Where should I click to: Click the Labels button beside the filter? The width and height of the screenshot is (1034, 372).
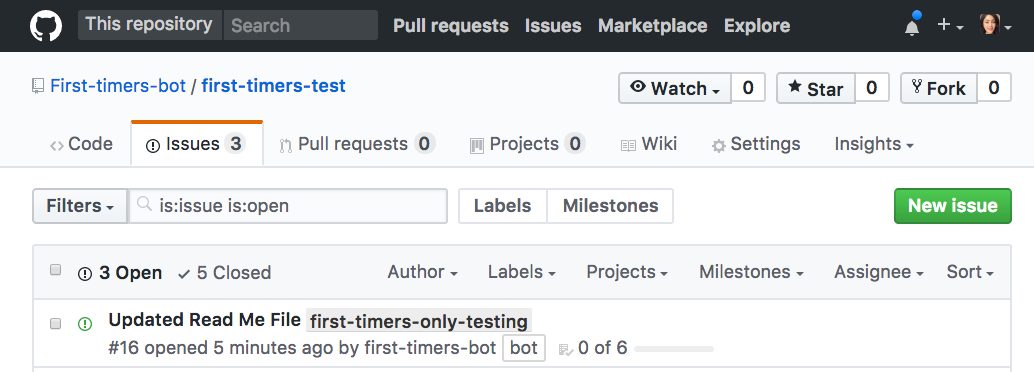502,206
